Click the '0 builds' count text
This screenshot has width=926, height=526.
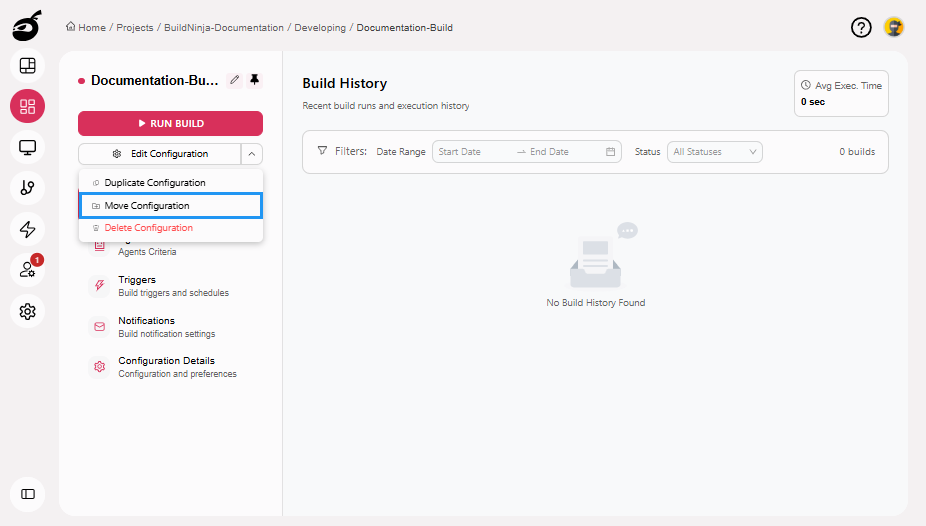point(857,152)
